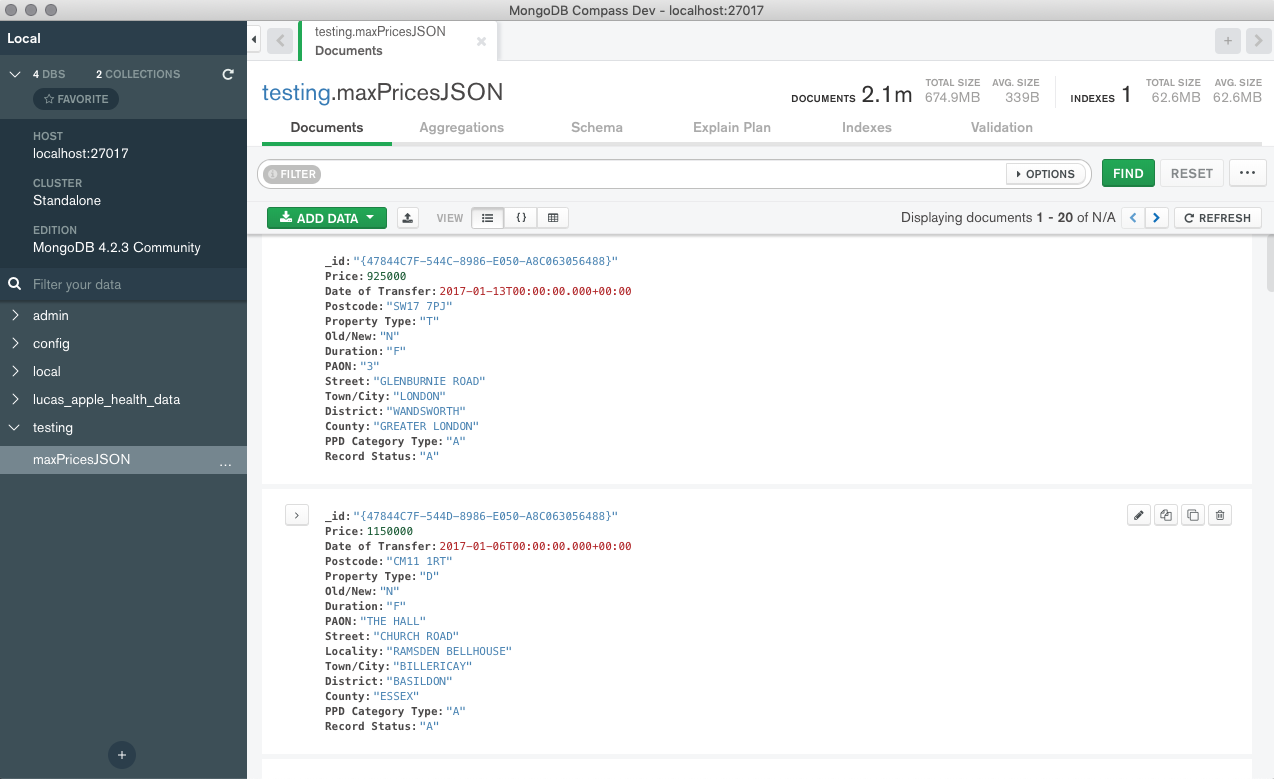Run the query with Find
1274x779 pixels.
pos(1128,173)
